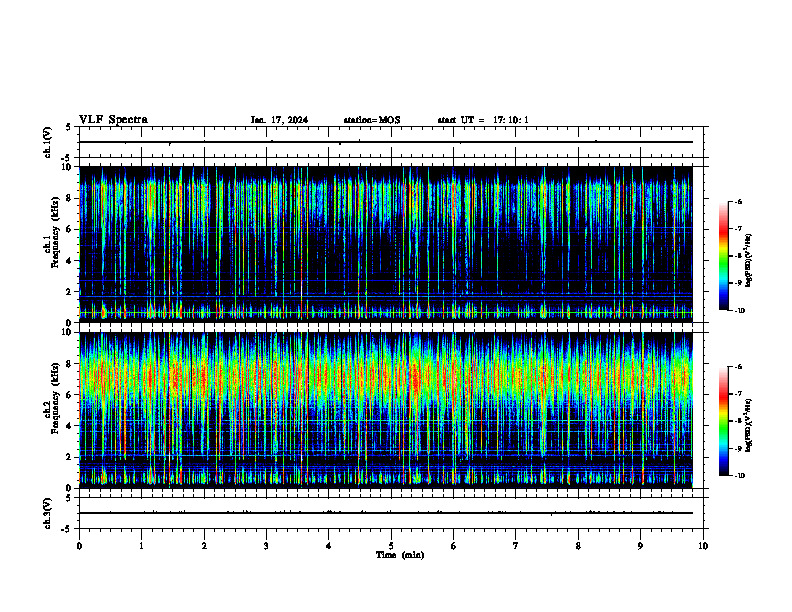Click the ch.1 frequency tick label "4"
This screenshot has width=792, height=612.
point(70,261)
